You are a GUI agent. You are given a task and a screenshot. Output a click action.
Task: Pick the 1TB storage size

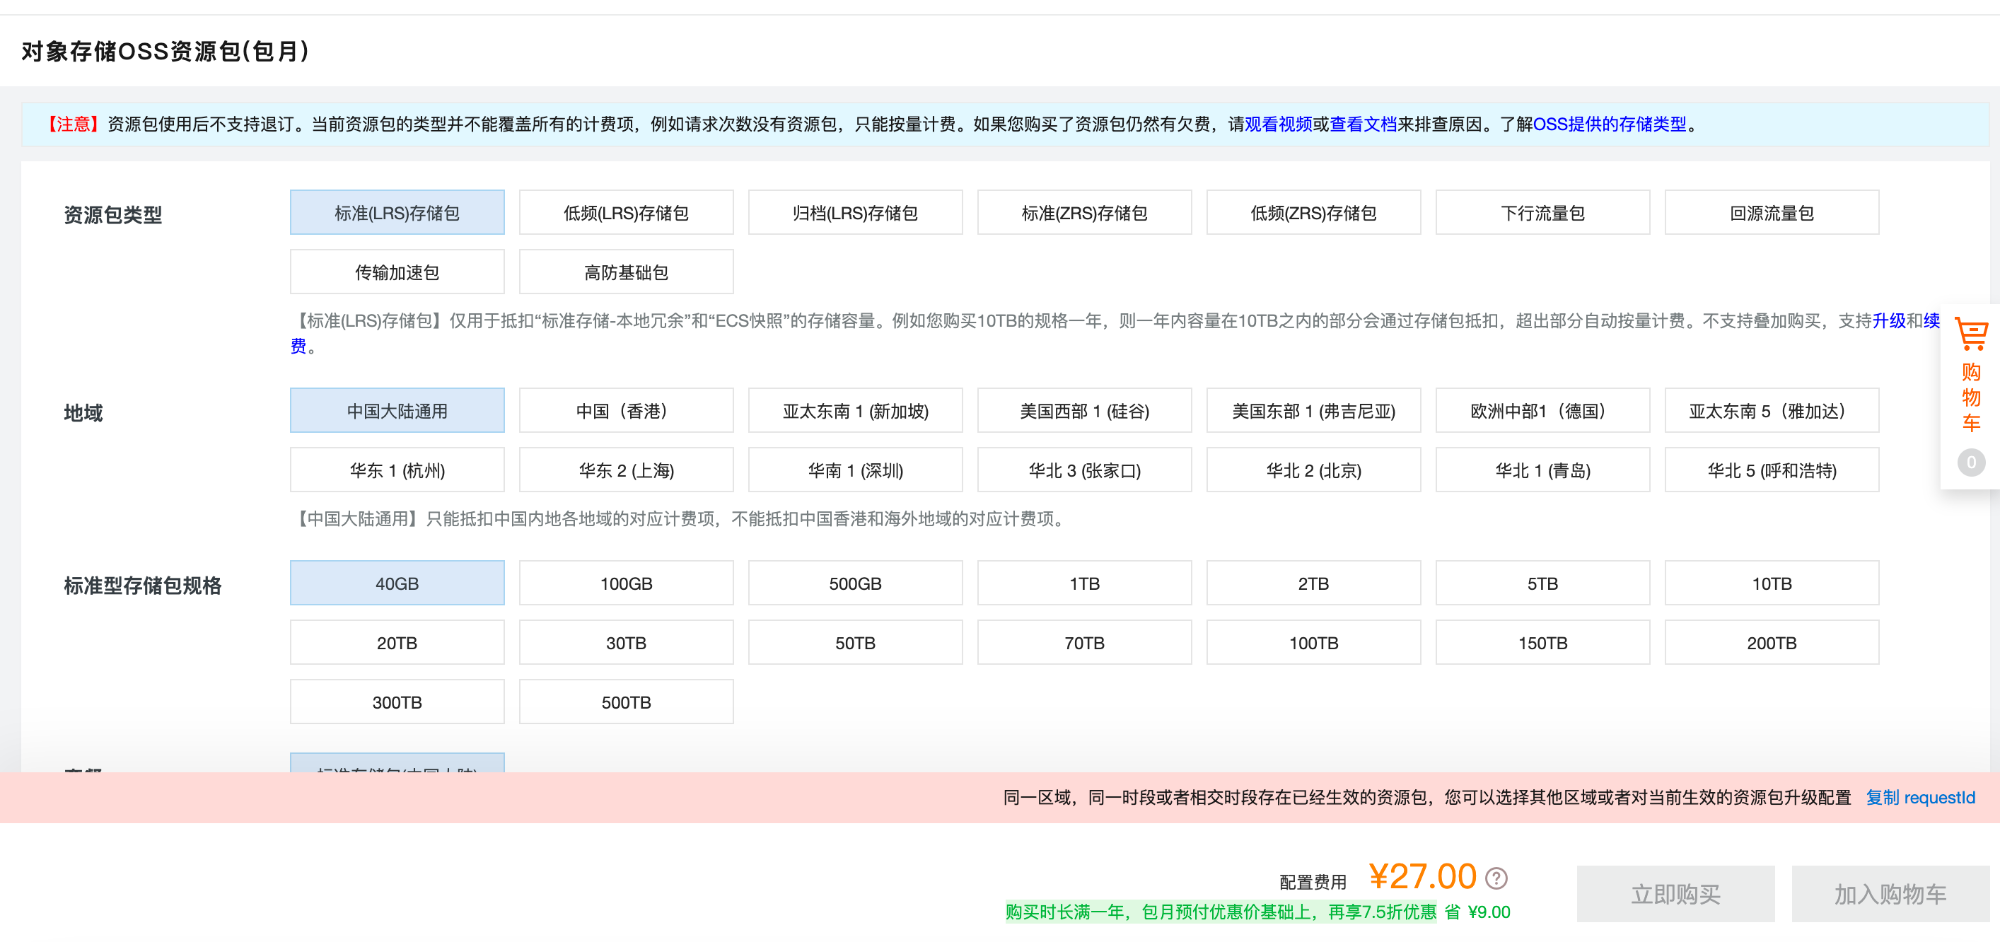1084,583
